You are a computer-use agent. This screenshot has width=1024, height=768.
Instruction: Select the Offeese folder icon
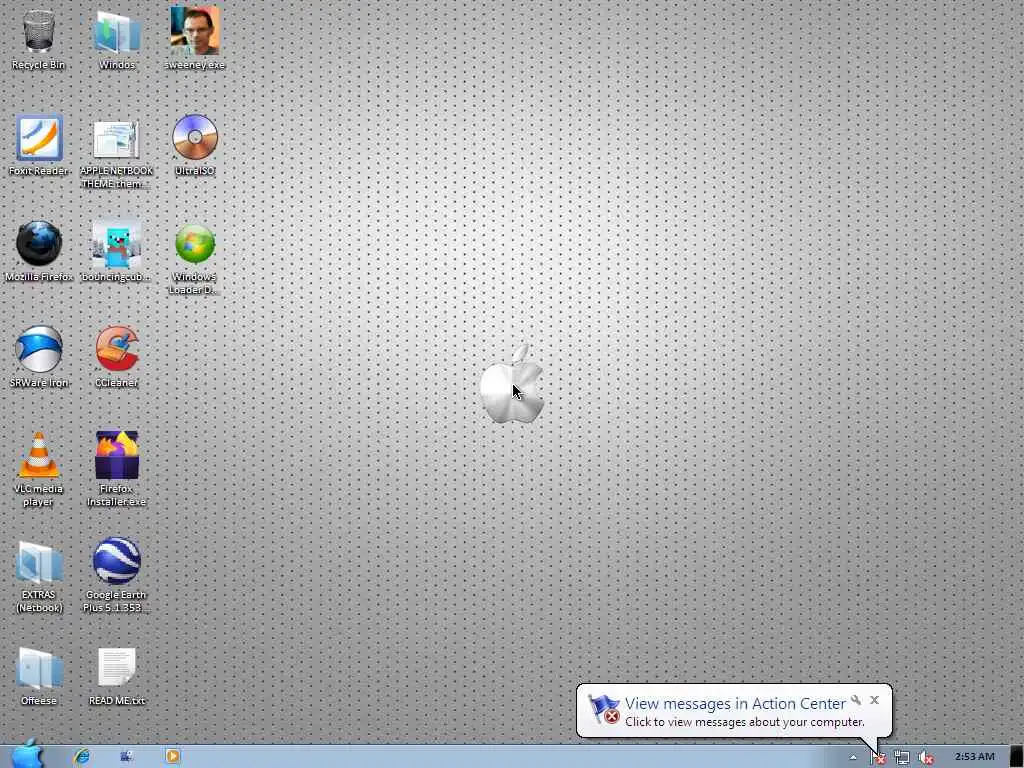39,677
